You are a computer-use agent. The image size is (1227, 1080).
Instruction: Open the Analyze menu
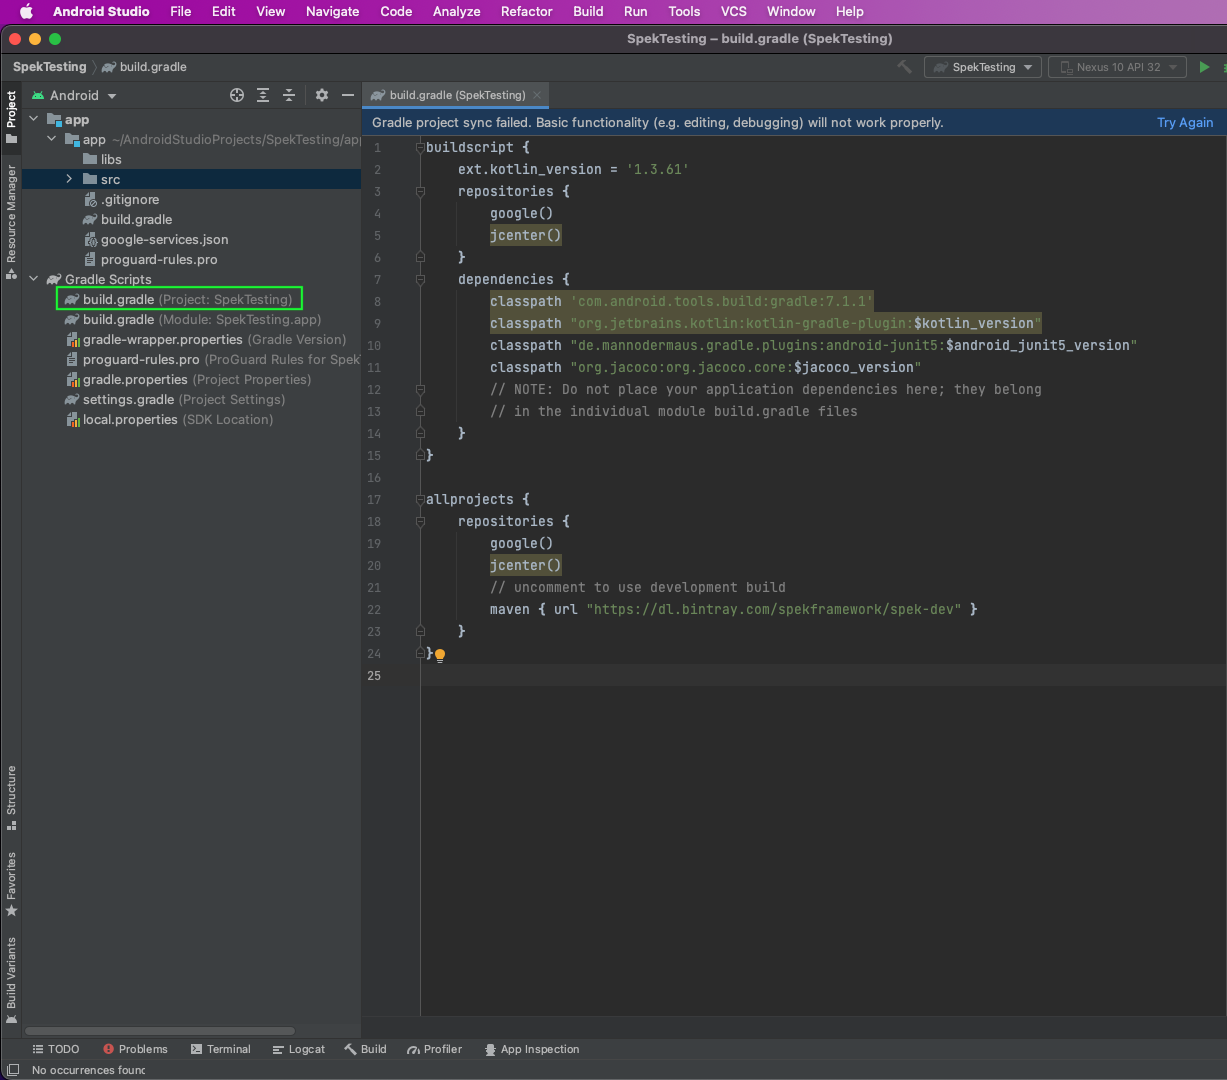tap(457, 11)
